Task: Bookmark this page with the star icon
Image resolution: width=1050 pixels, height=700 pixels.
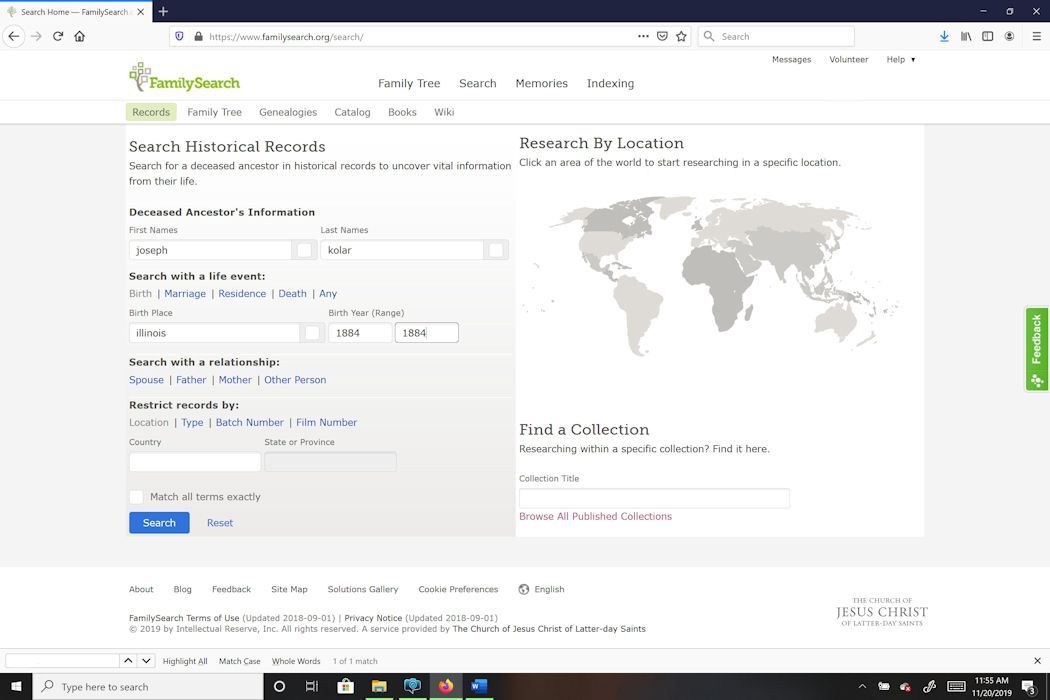Action: [x=682, y=36]
